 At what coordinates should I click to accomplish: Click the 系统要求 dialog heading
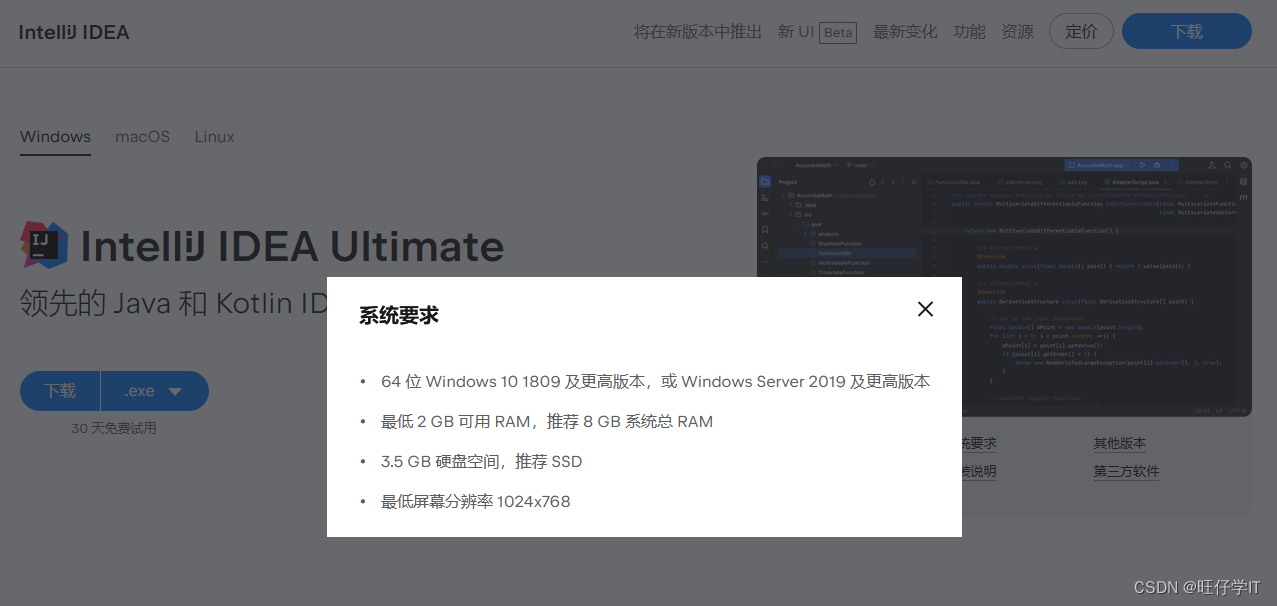pyautogui.click(x=399, y=315)
